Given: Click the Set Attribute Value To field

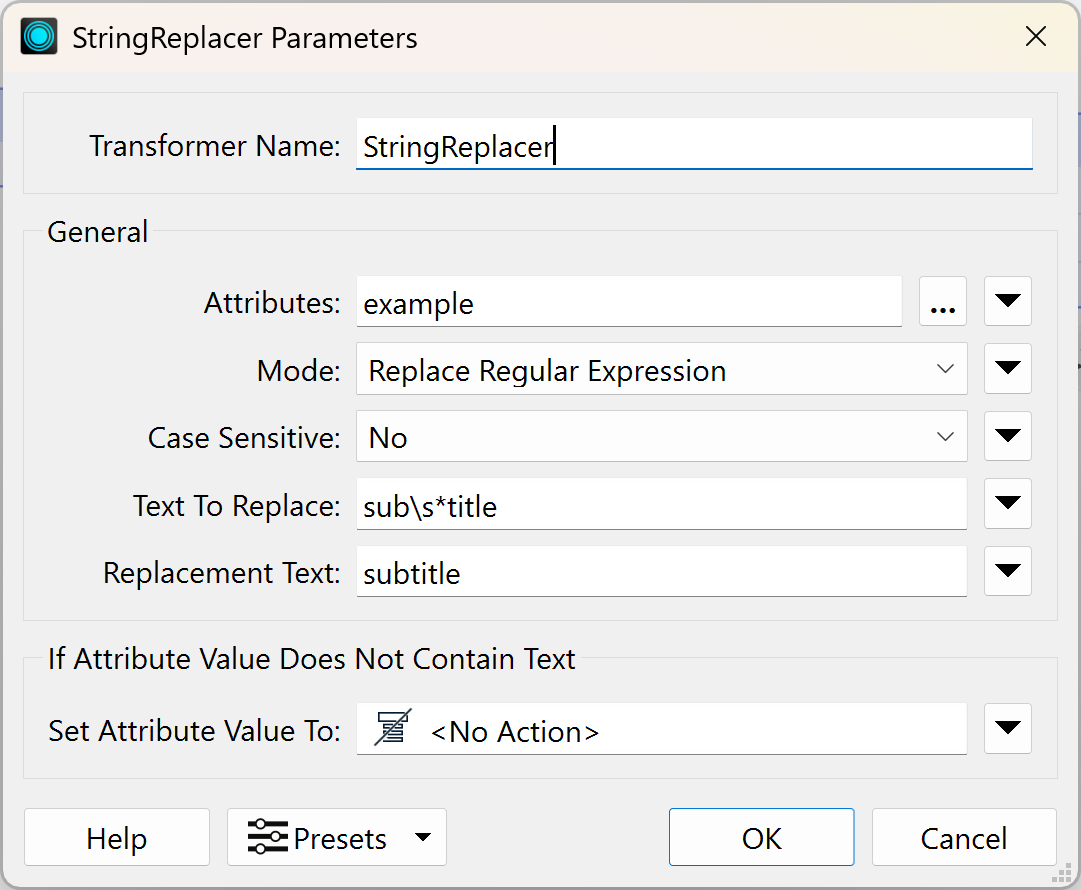Looking at the screenshot, I should (661, 729).
